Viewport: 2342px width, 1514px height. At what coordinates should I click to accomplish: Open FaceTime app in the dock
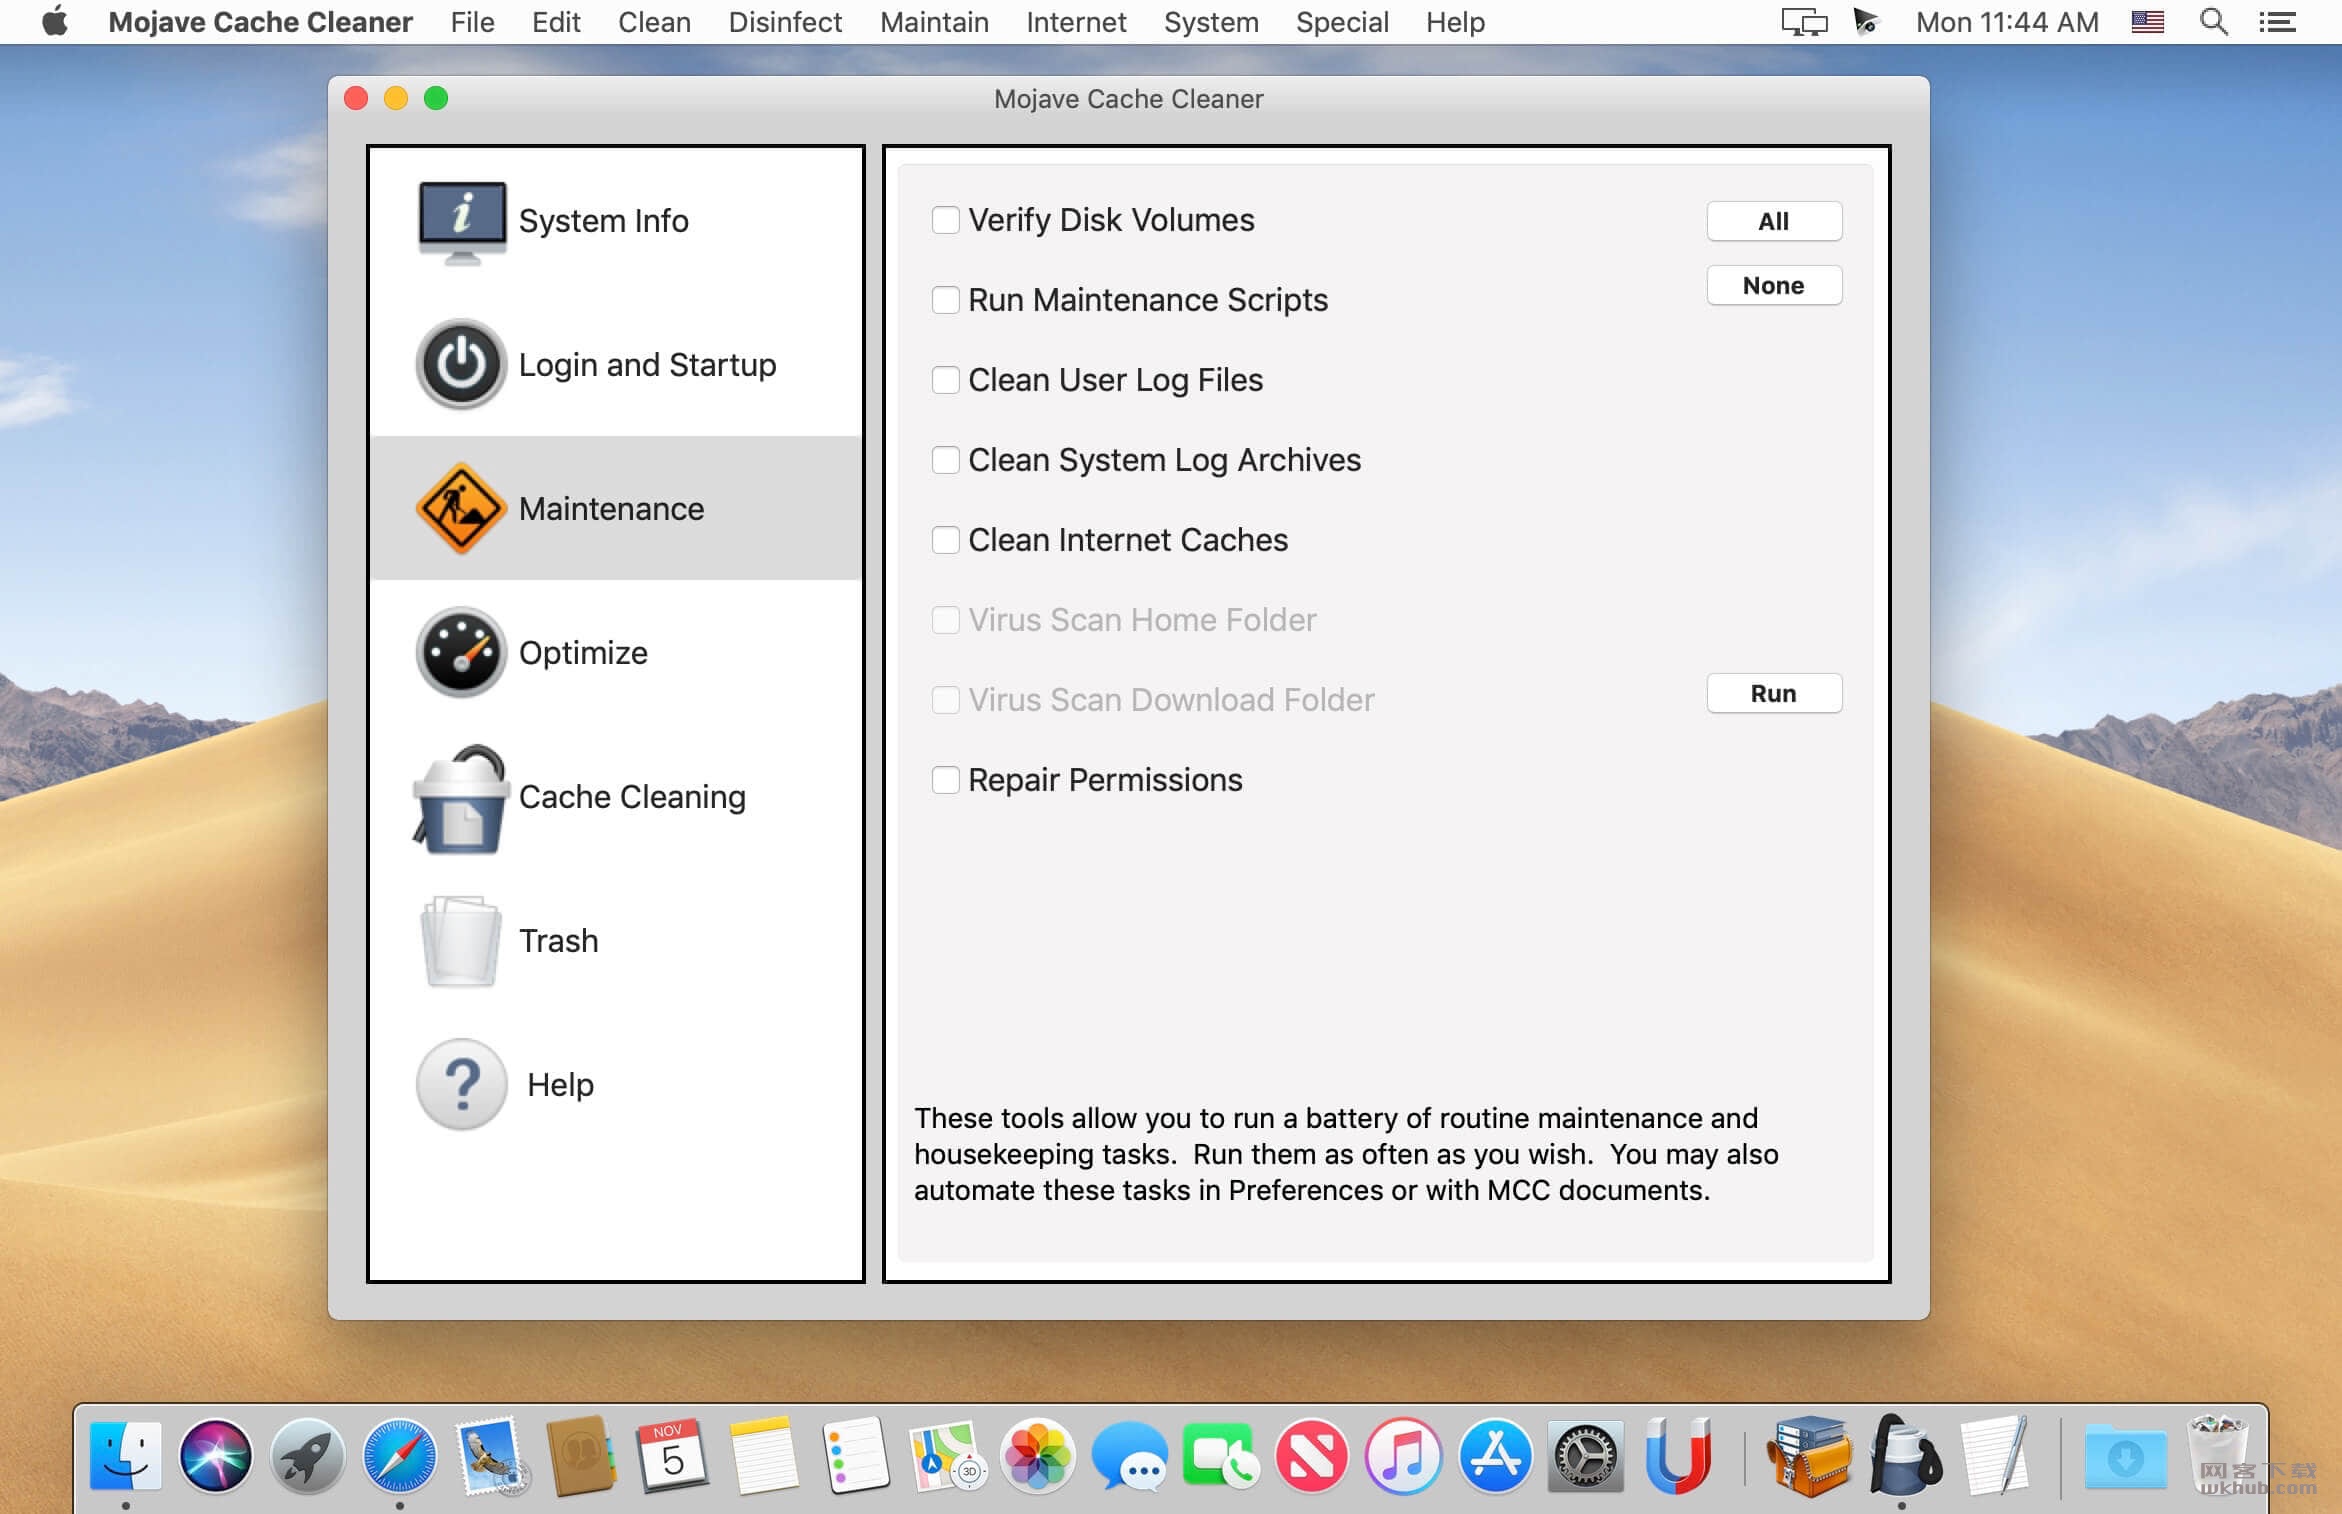pos(1220,1456)
